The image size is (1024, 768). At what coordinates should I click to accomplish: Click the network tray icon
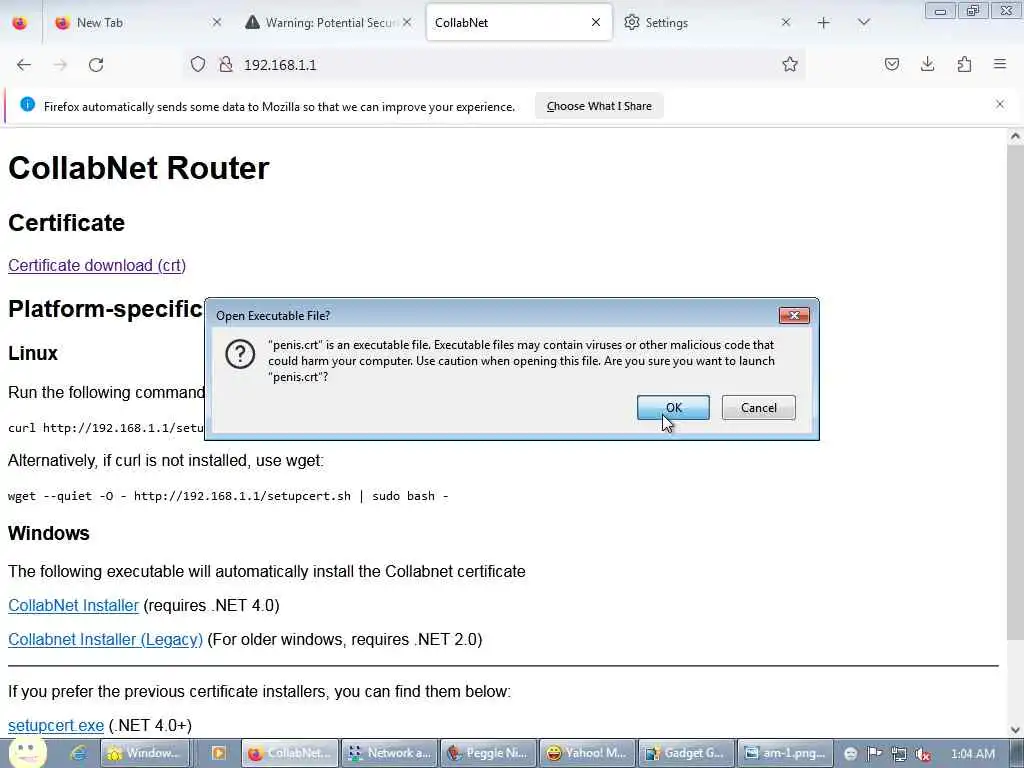[x=899, y=754]
